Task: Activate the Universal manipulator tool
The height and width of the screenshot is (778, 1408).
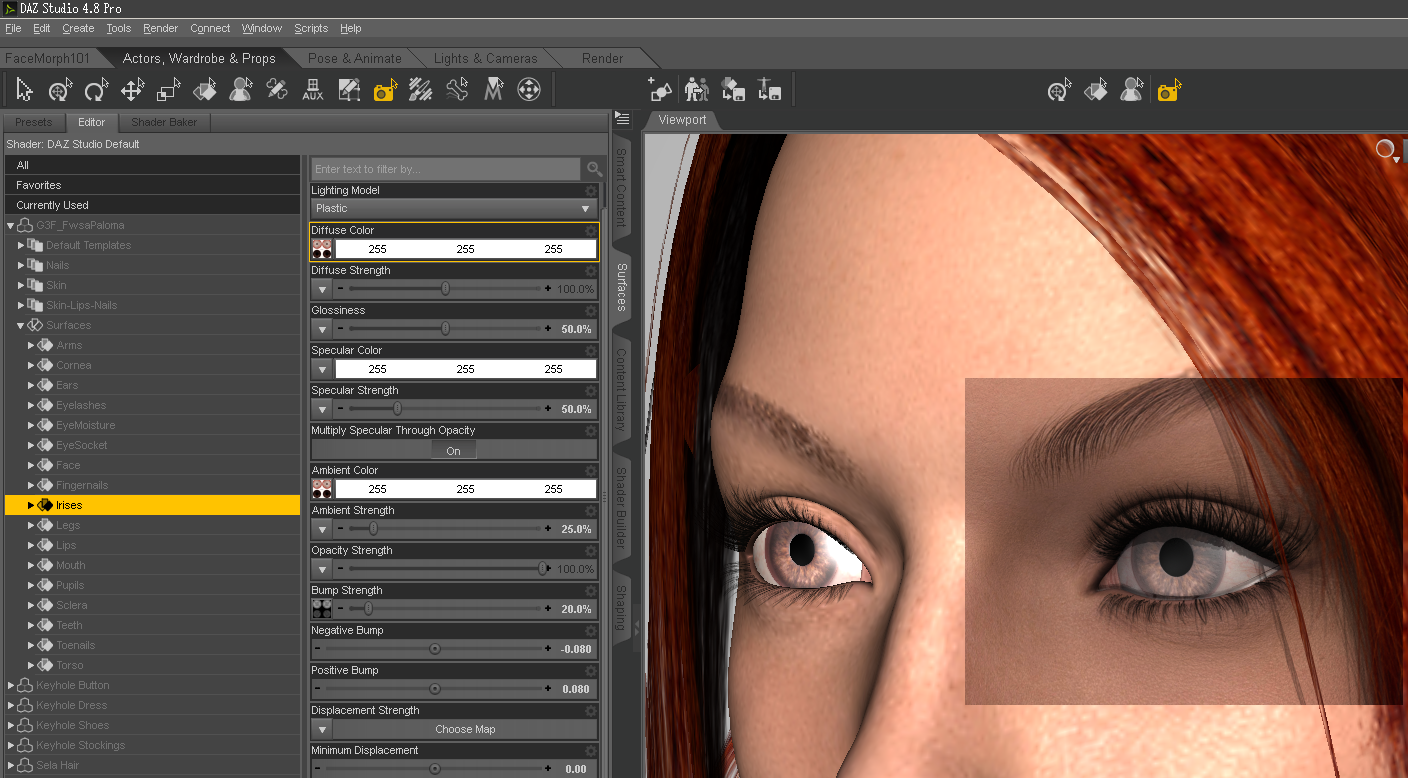Action: click(60, 90)
